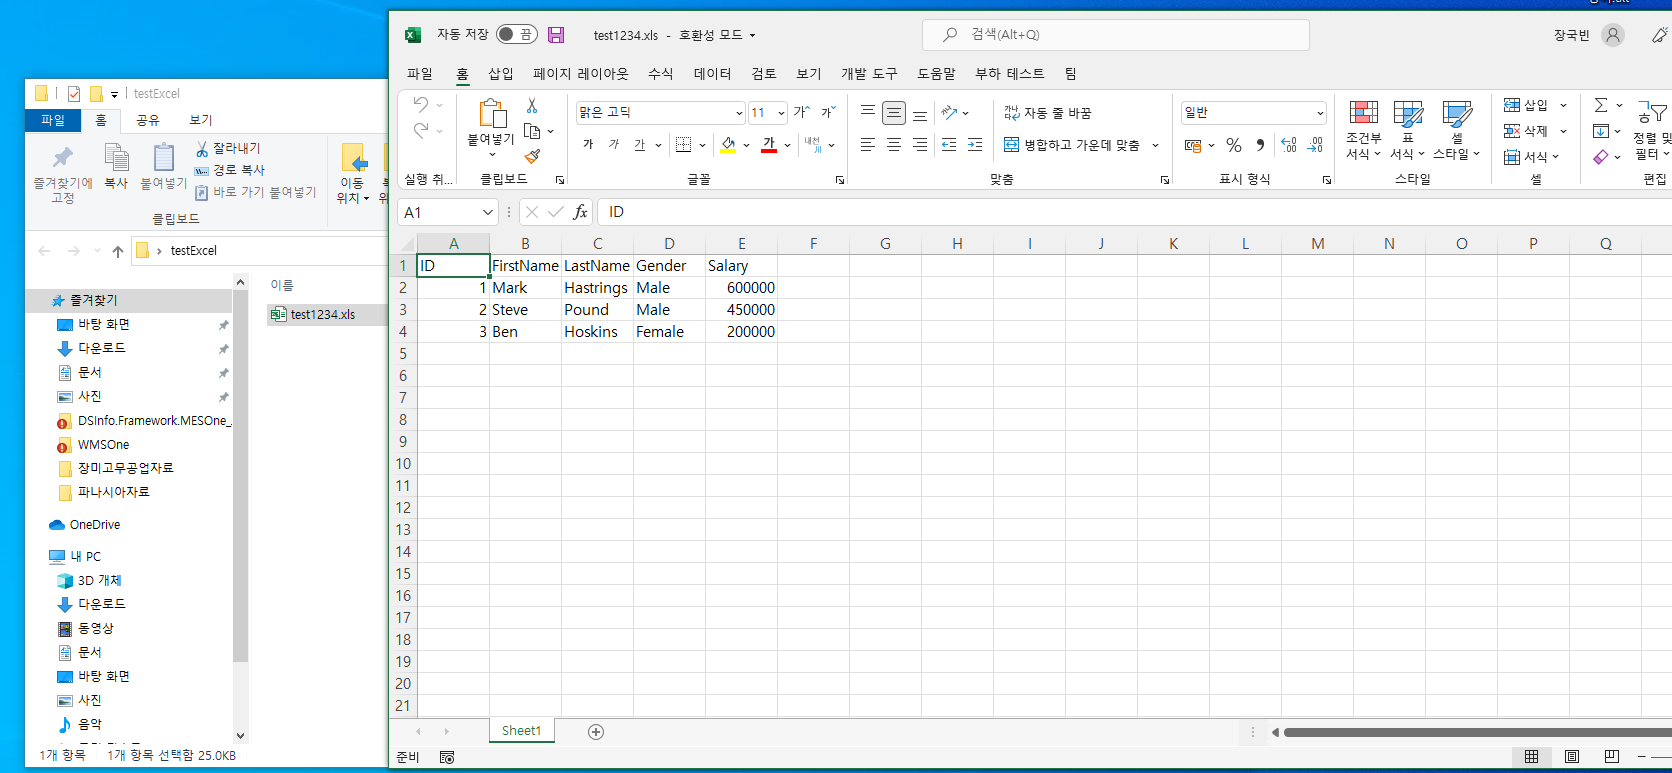
Task: Align text right in cell
Action: tap(920, 145)
